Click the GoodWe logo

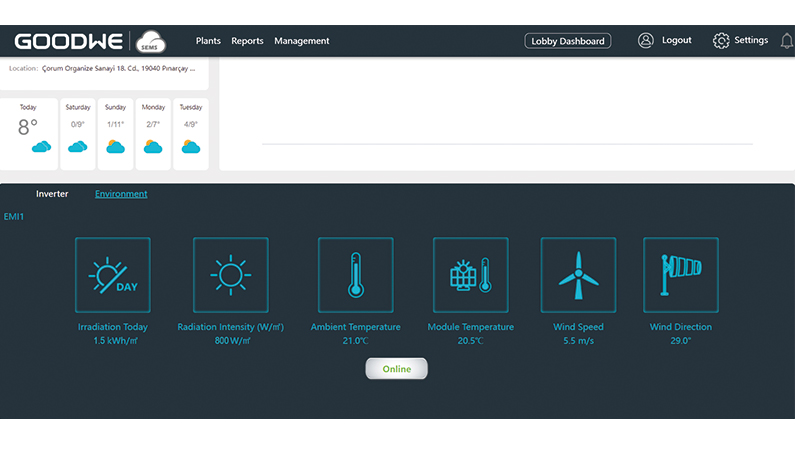pyautogui.click(x=68, y=41)
